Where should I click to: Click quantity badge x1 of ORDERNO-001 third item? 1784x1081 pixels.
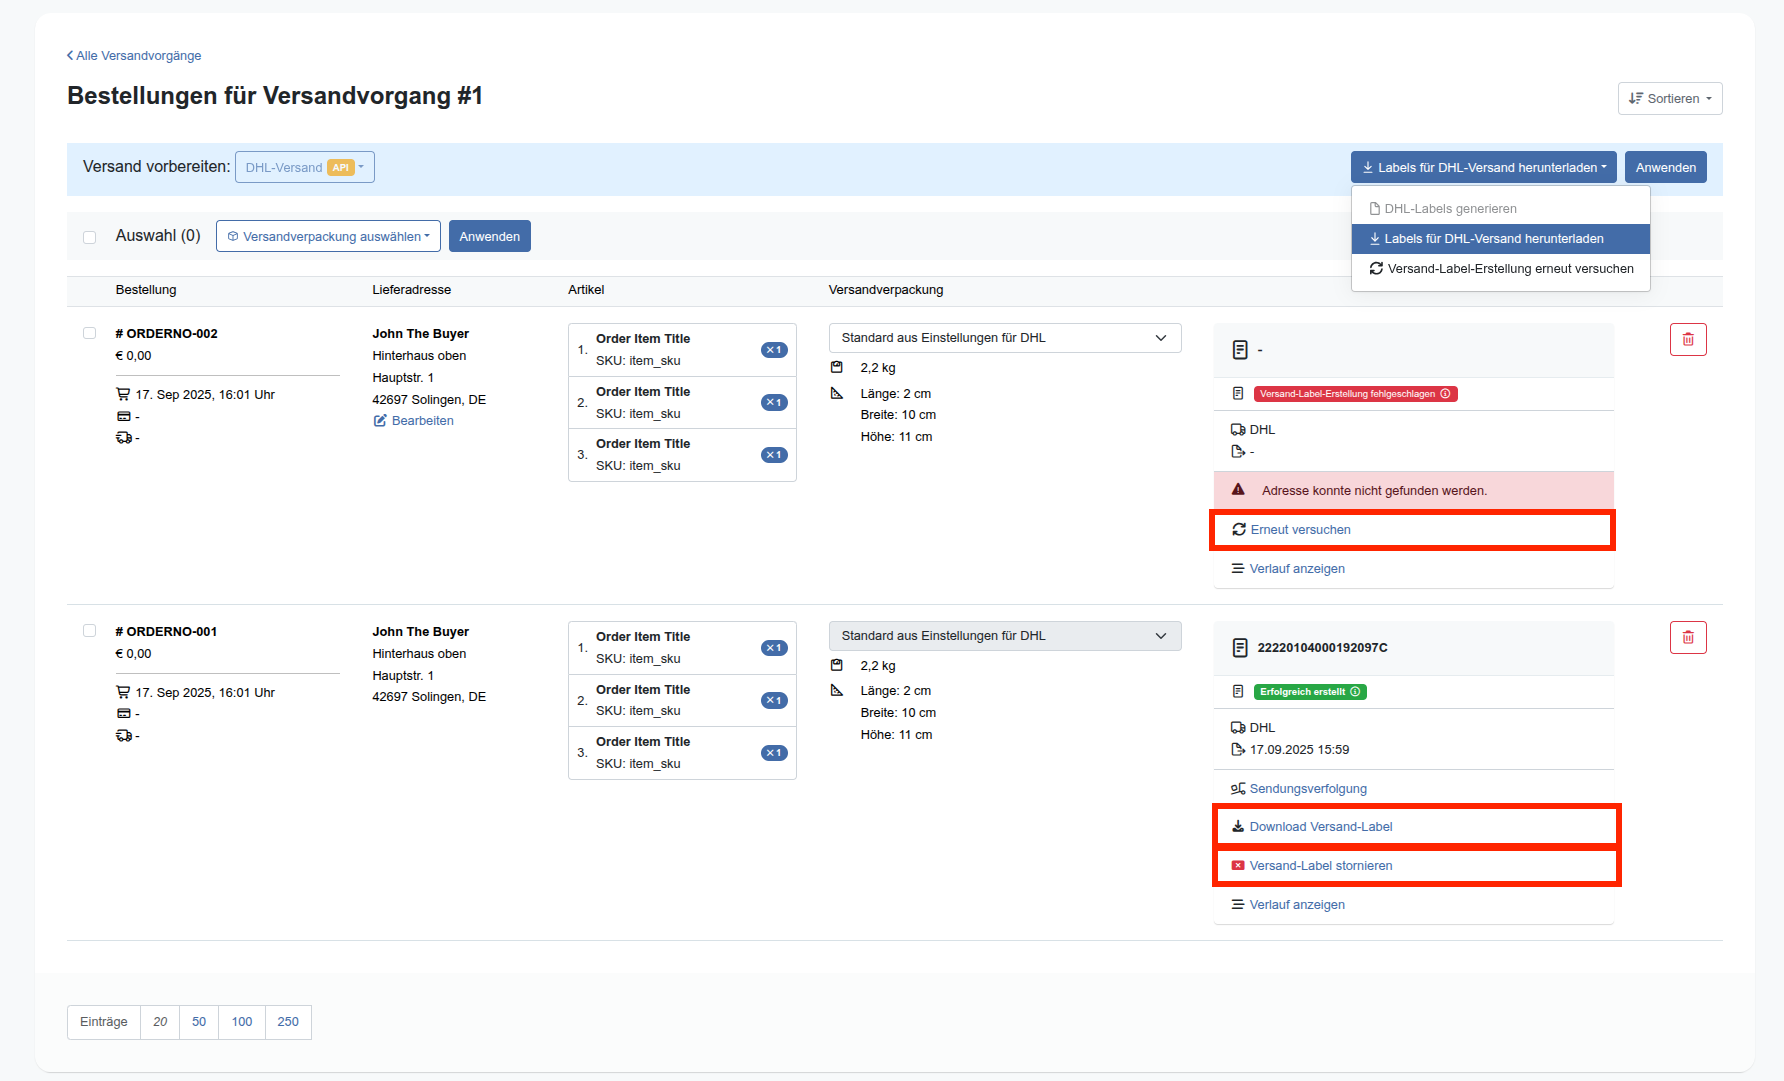click(774, 753)
